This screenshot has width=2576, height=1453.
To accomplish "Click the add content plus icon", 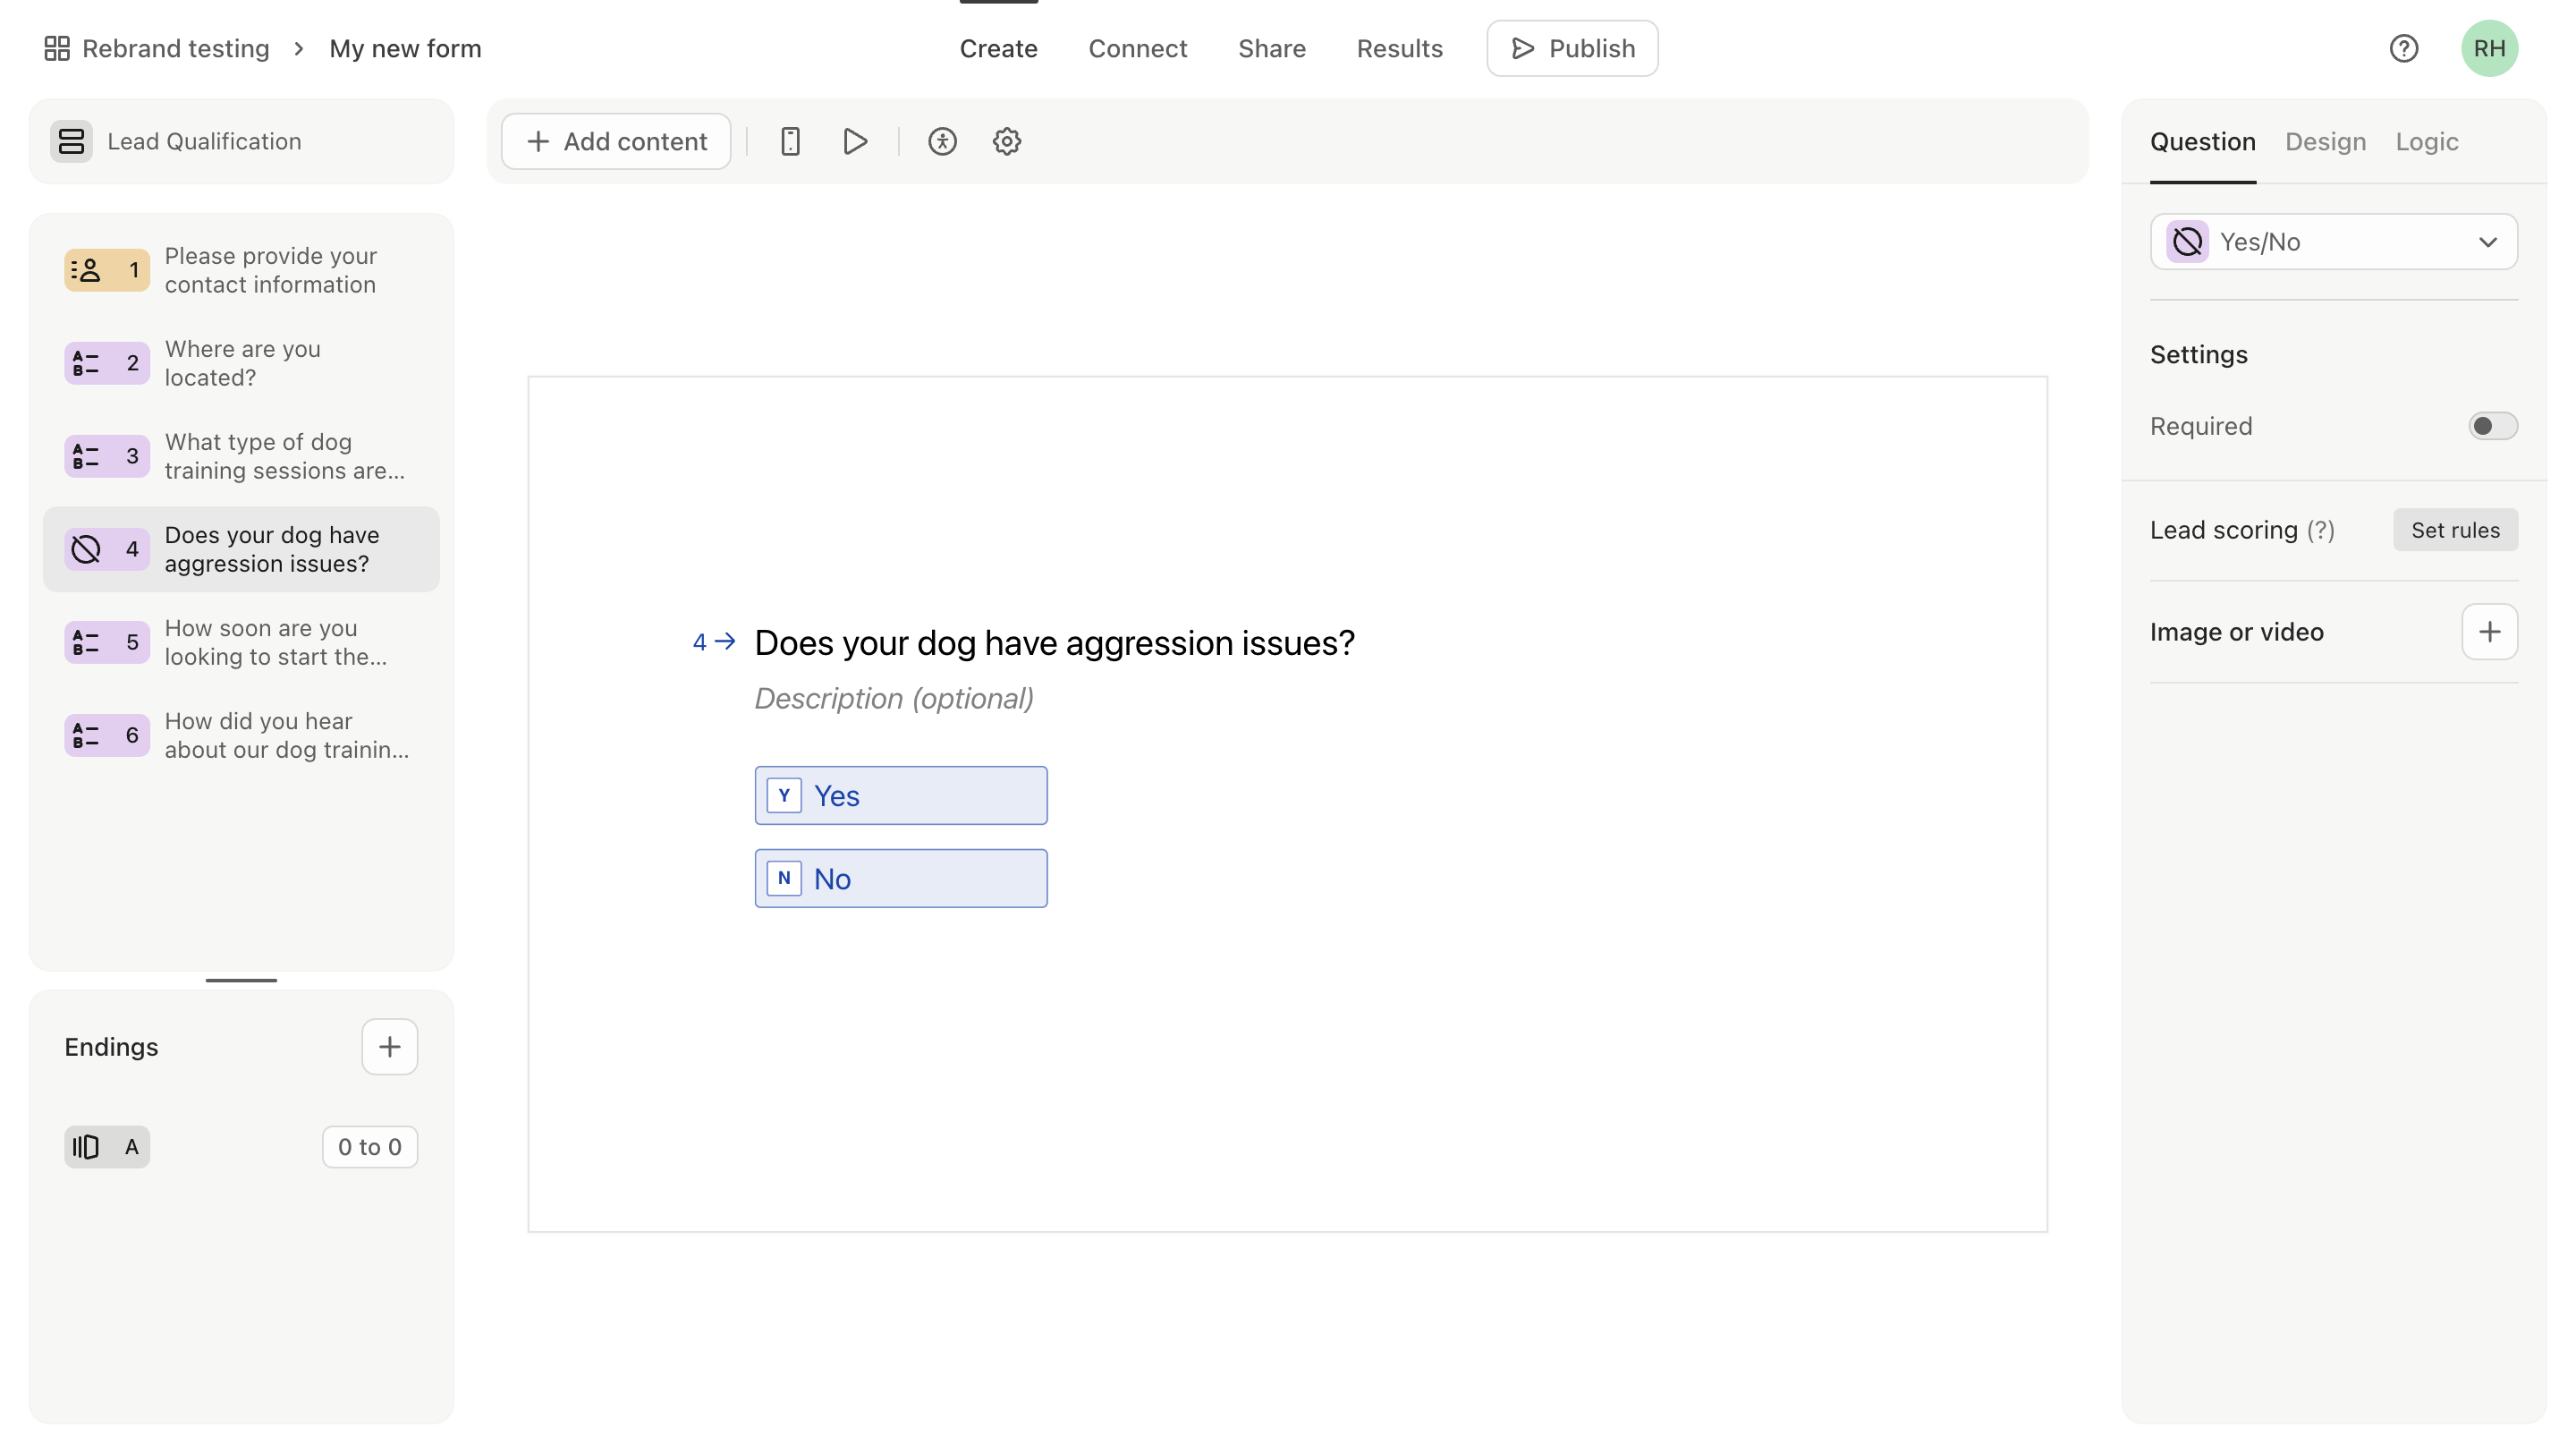I will pyautogui.click(x=538, y=141).
